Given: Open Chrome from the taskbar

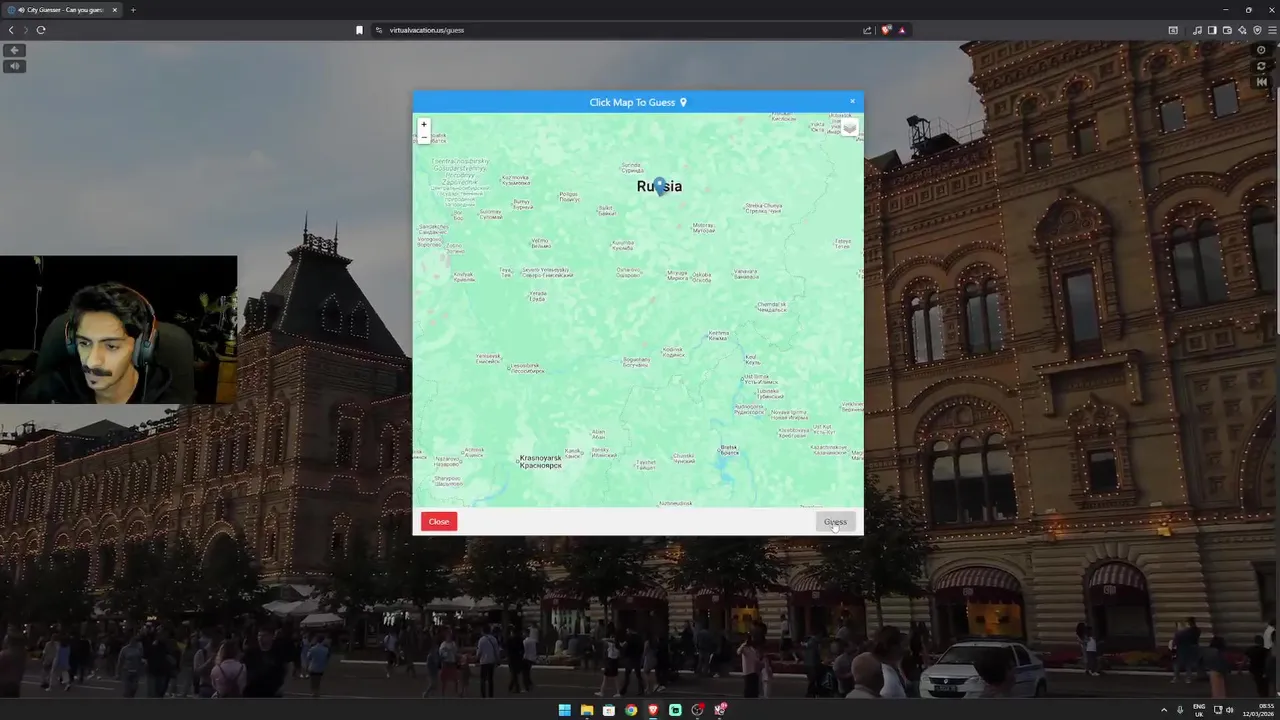Looking at the screenshot, I should [631, 710].
